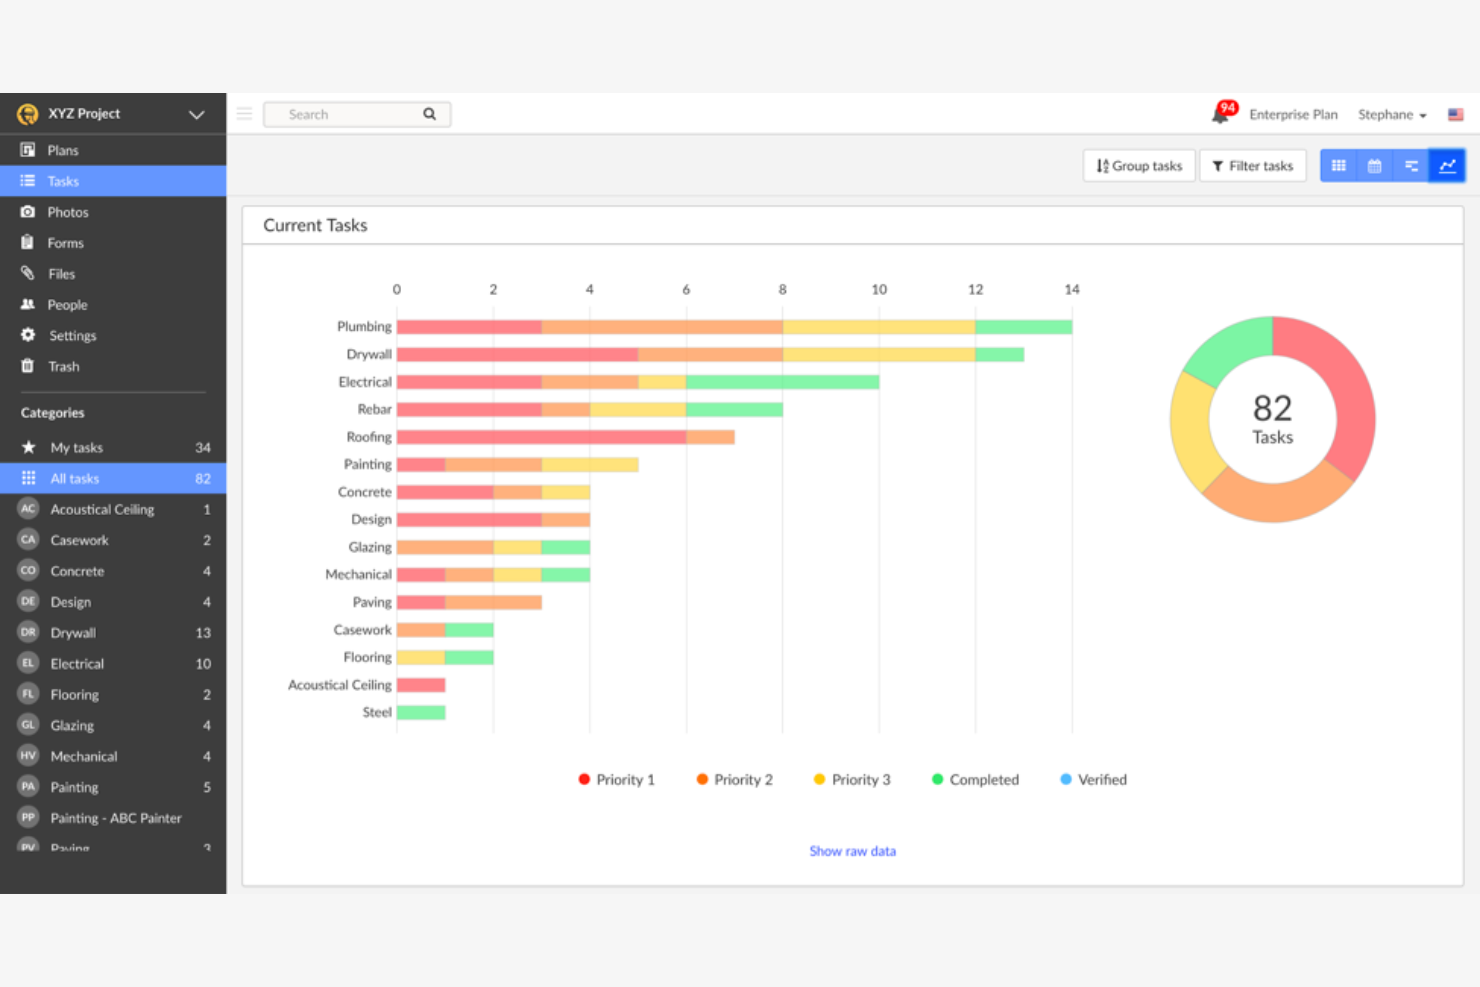The image size is (1480, 987).
Task: Open the Photos section in the sidebar
Action: 67,211
